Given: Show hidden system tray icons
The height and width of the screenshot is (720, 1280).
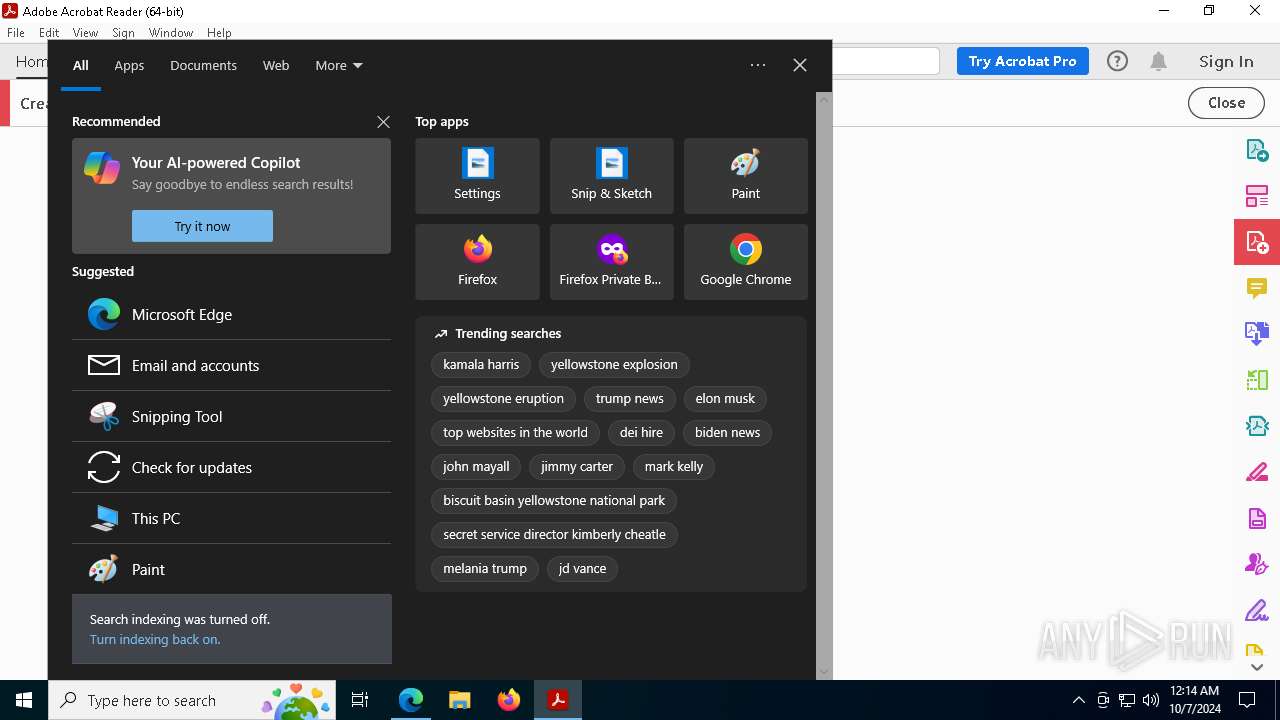Looking at the screenshot, I should click(x=1078, y=700).
